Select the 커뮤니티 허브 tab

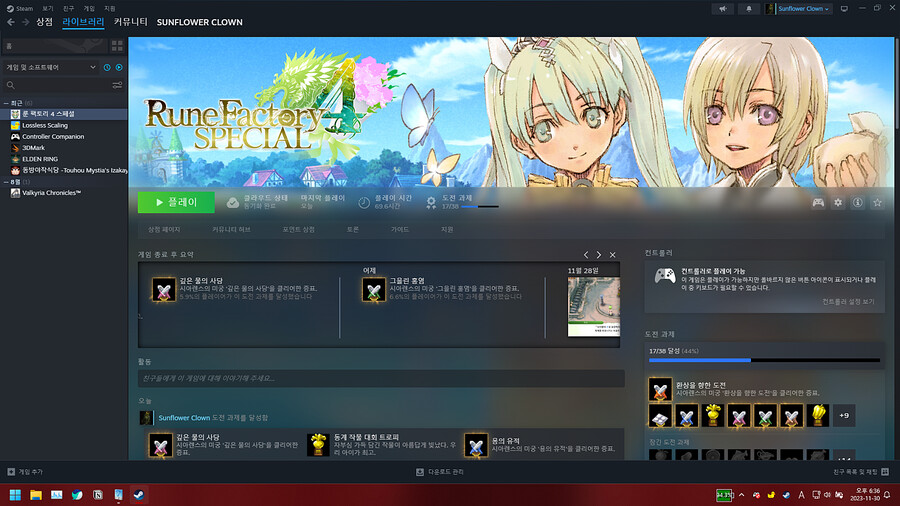point(231,230)
